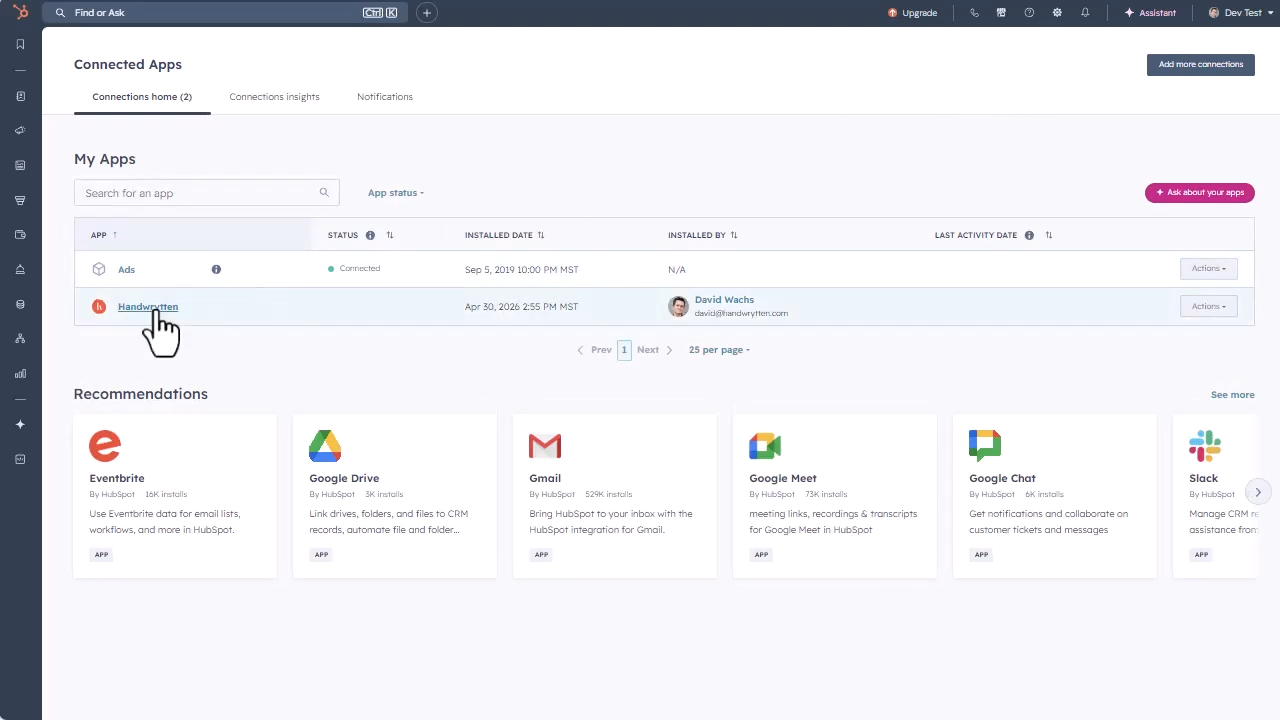Open the Breeze AI sparkle sidebar icon
This screenshot has width=1280, height=720.
tap(20, 424)
